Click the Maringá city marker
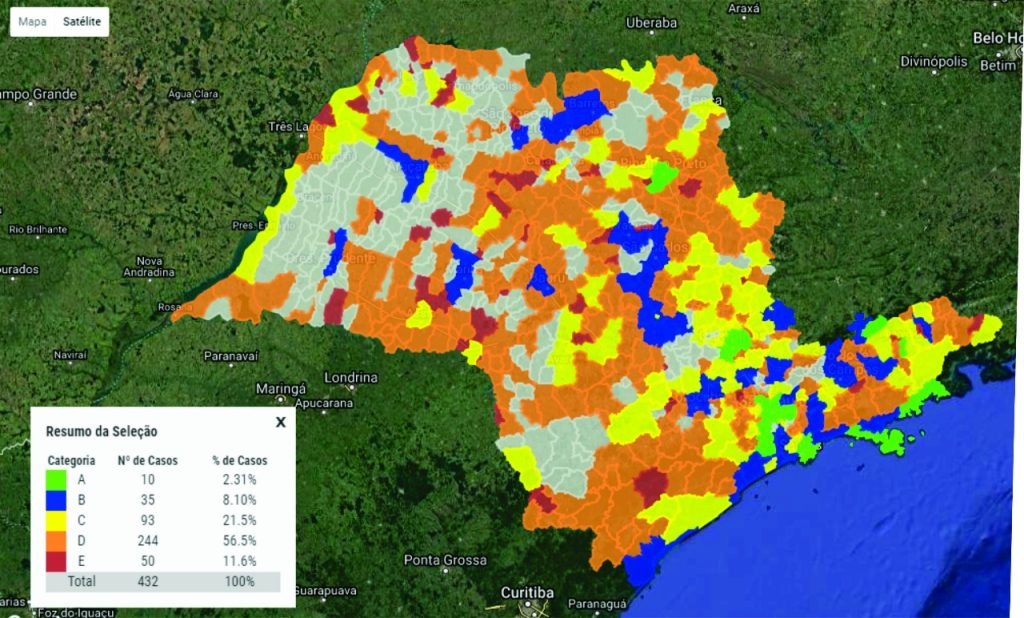The height and width of the screenshot is (618, 1024). click(x=281, y=398)
